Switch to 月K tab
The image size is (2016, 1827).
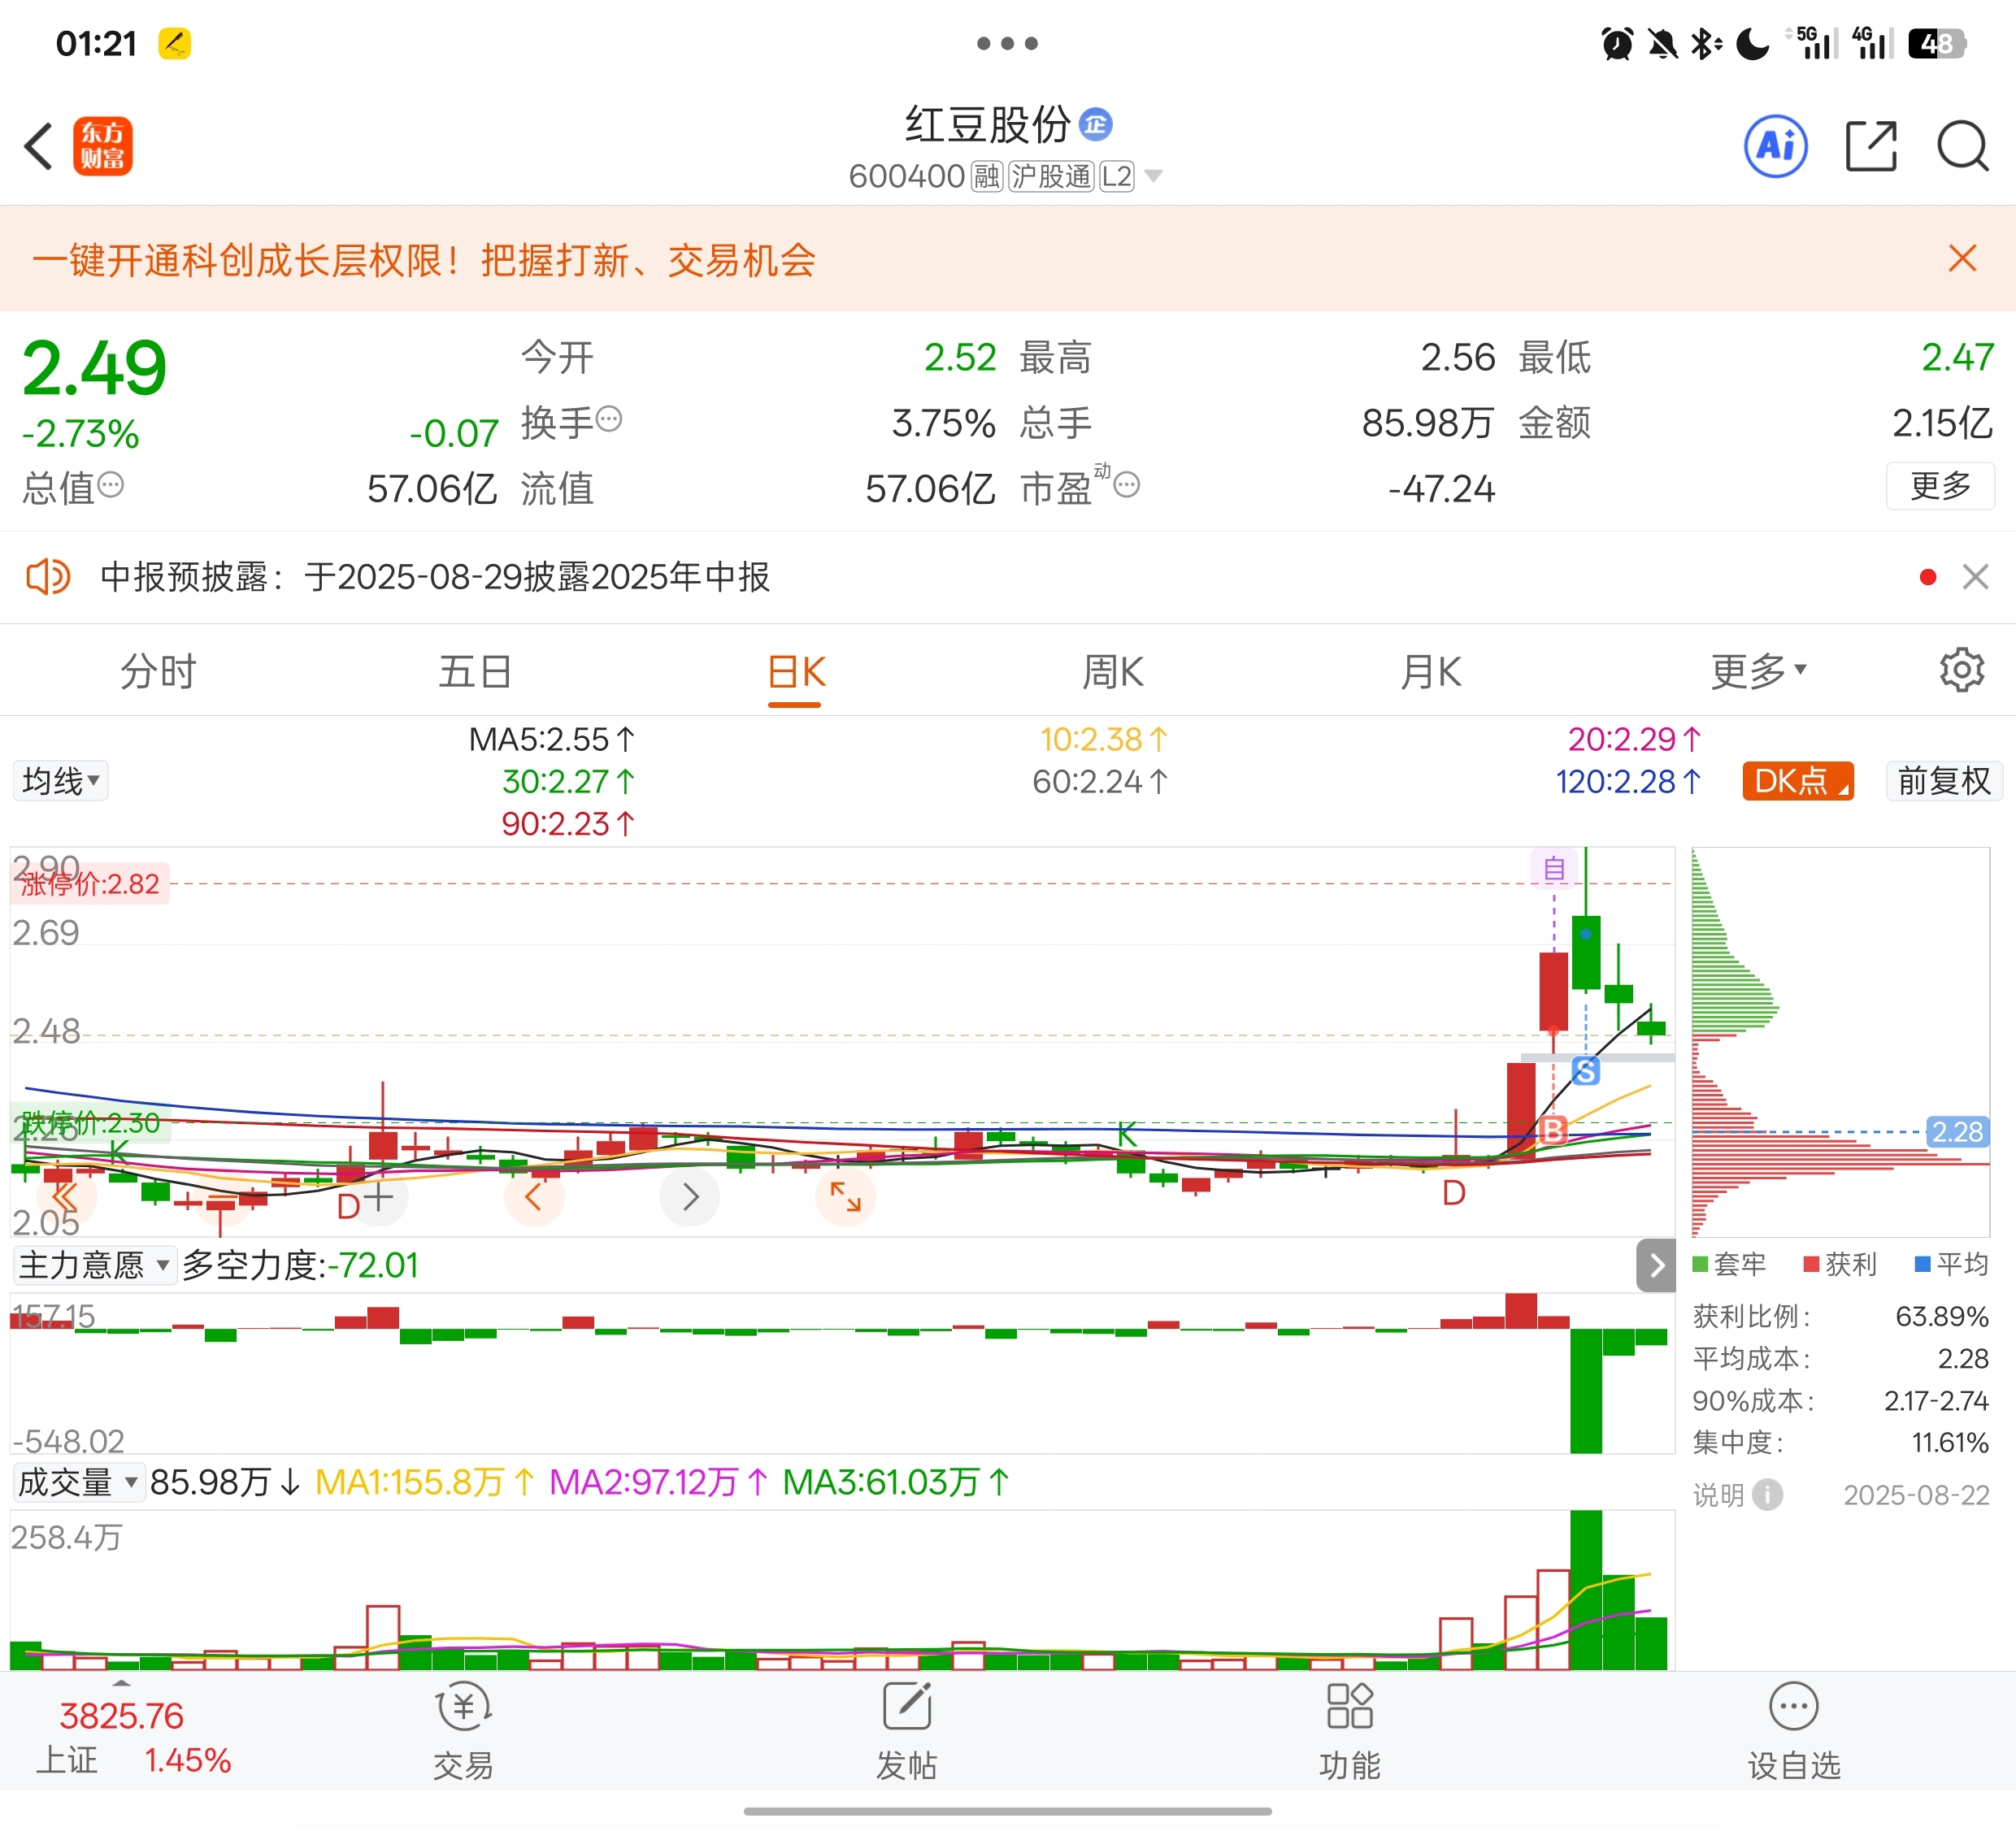pyautogui.click(x=1431, y=671)
